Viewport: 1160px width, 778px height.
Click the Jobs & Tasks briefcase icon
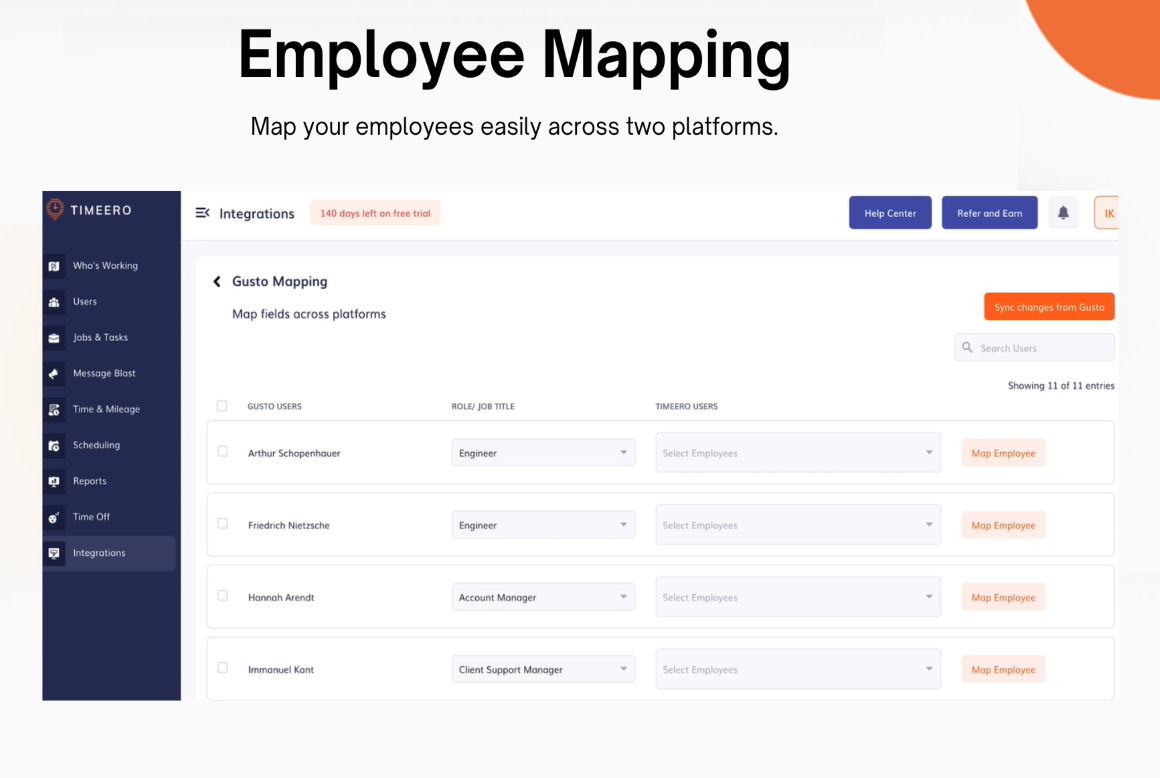coord(54,338)
